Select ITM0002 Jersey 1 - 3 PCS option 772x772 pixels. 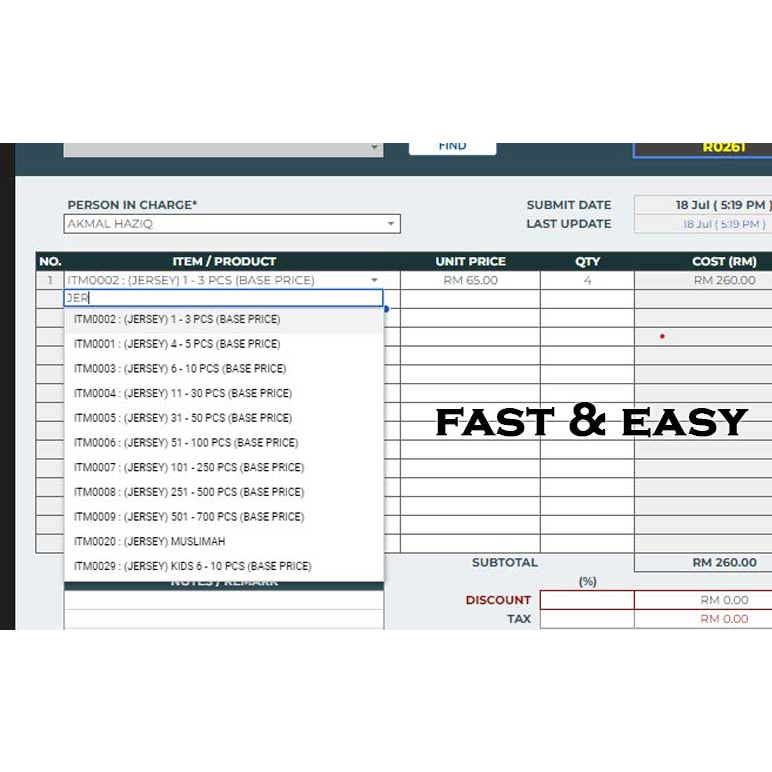pos(177,320)
